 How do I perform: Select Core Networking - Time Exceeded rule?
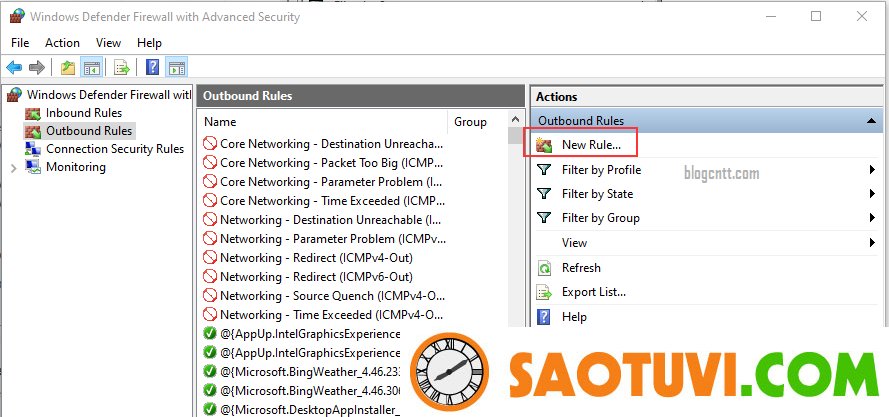332,201
